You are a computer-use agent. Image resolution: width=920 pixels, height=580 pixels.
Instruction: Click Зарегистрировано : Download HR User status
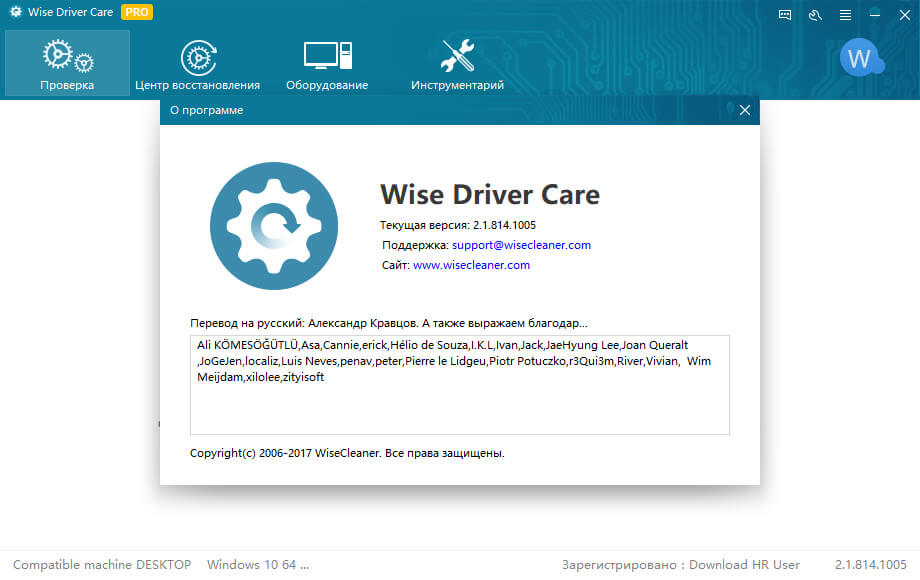point(681,565)
